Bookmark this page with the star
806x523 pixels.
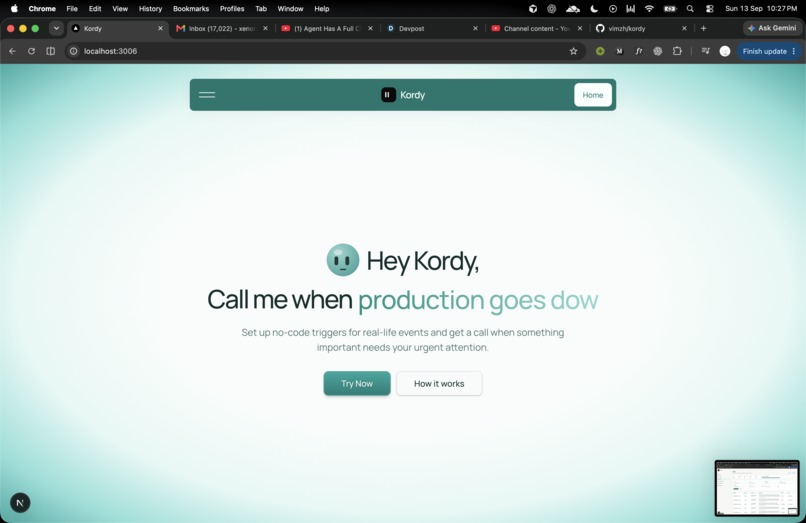click(573, 51)
